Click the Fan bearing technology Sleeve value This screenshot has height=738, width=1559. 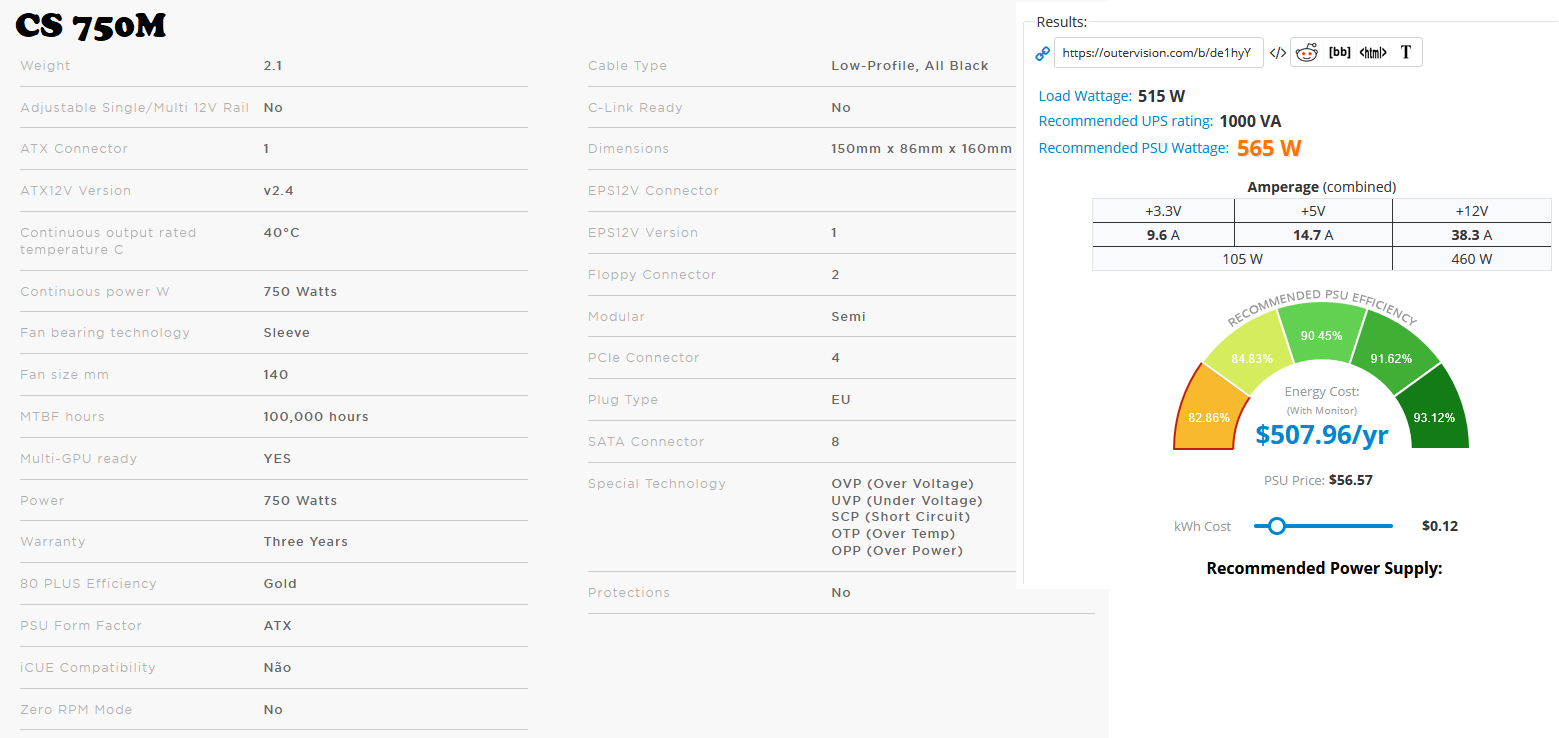[x=287, y=332]
